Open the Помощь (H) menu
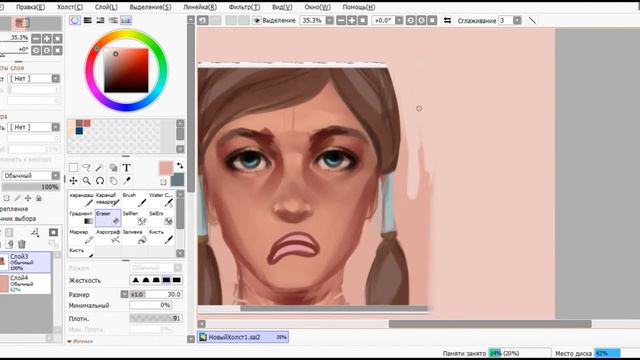 359,7
